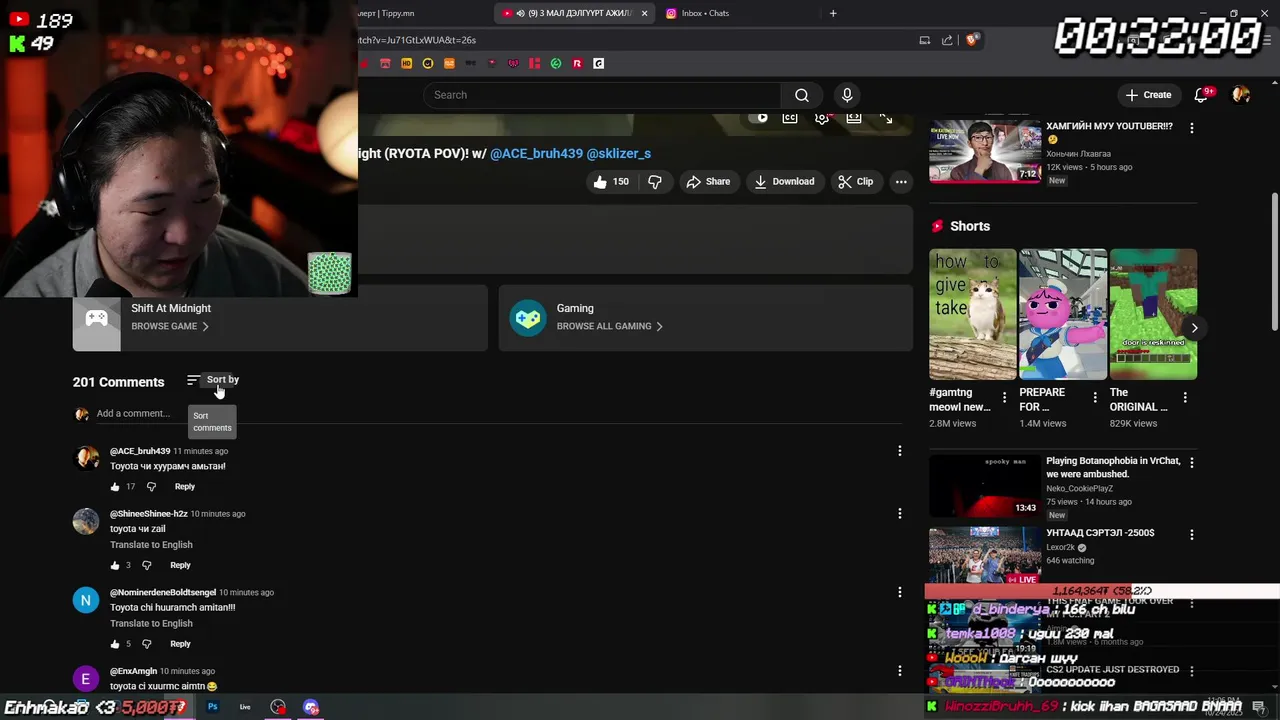The image size is (1280, 720).
Task: Share the video
Action: [x=708, y=182]
